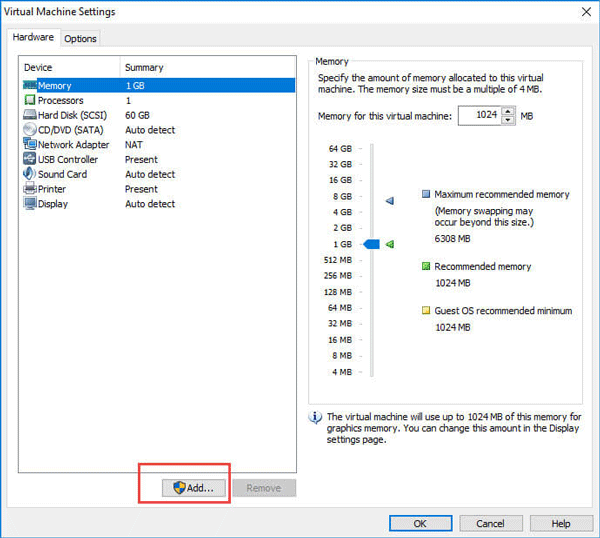Select the USB Controller icon

tap(29, 159)
